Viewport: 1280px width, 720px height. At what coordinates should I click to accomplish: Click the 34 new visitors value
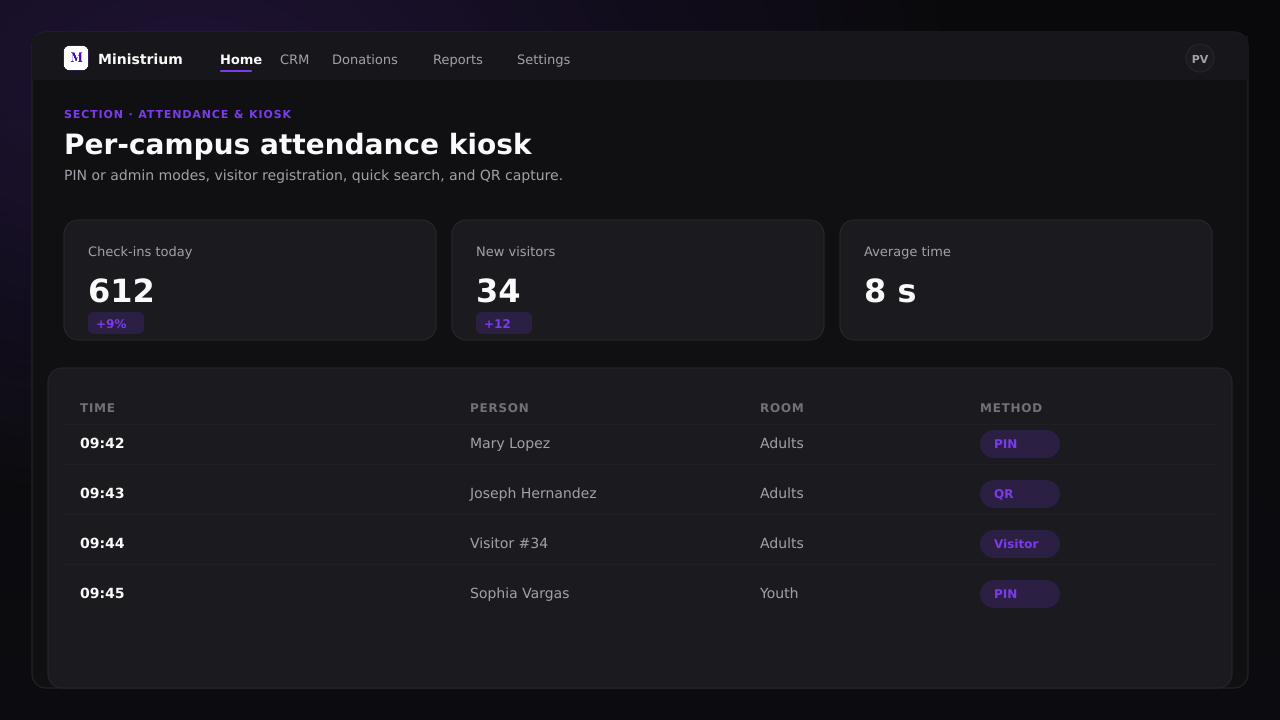498,291
